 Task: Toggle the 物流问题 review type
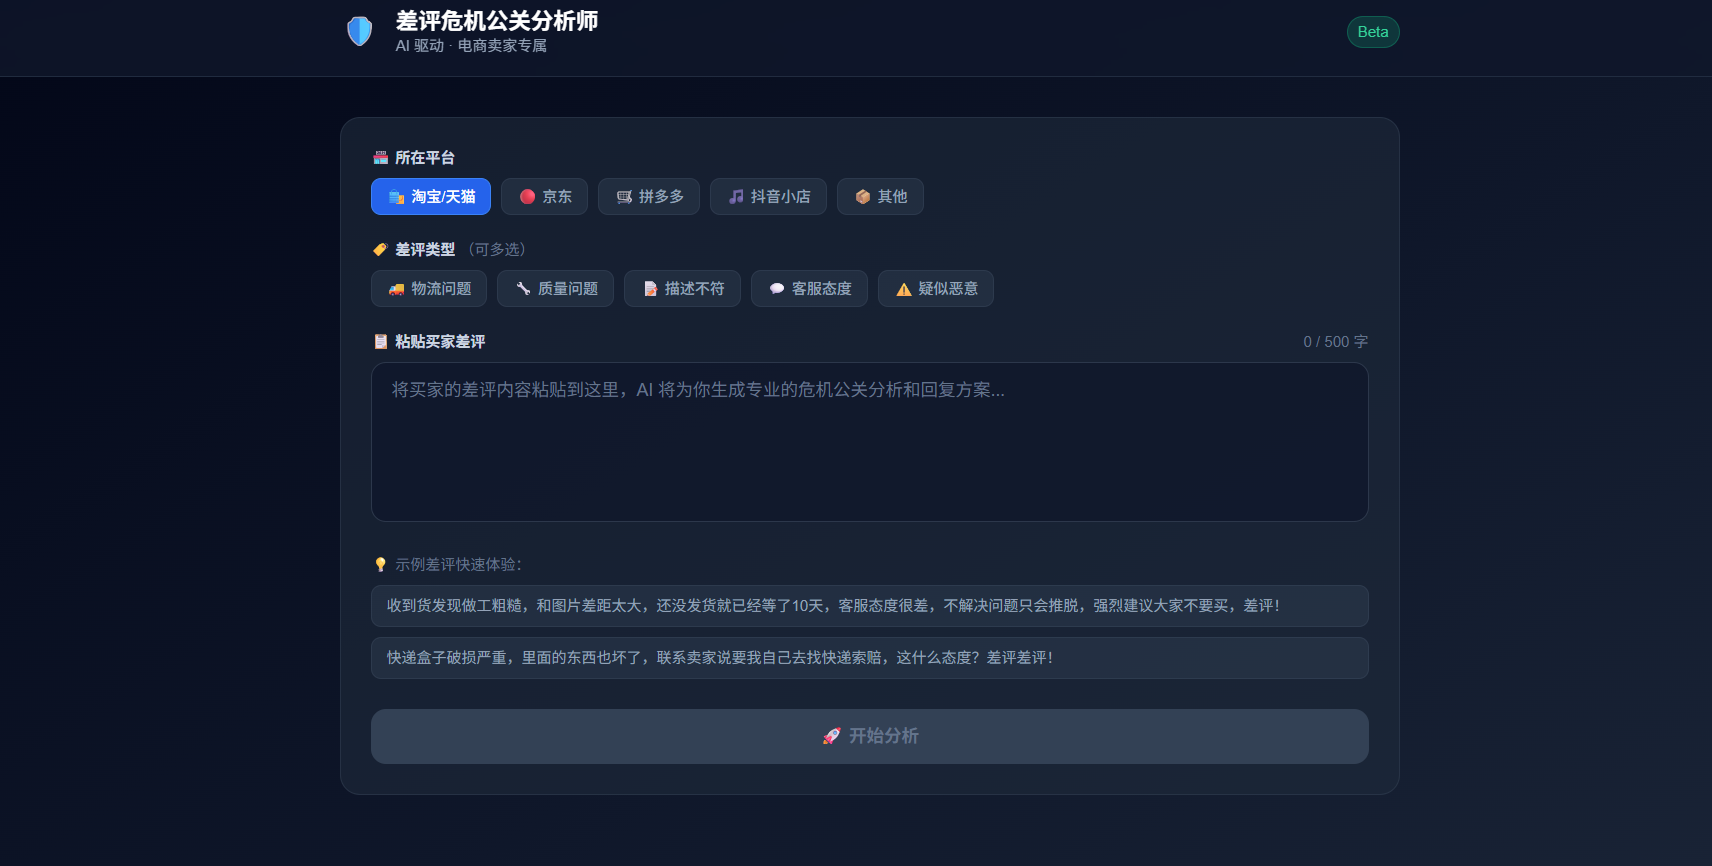[429, 289]
